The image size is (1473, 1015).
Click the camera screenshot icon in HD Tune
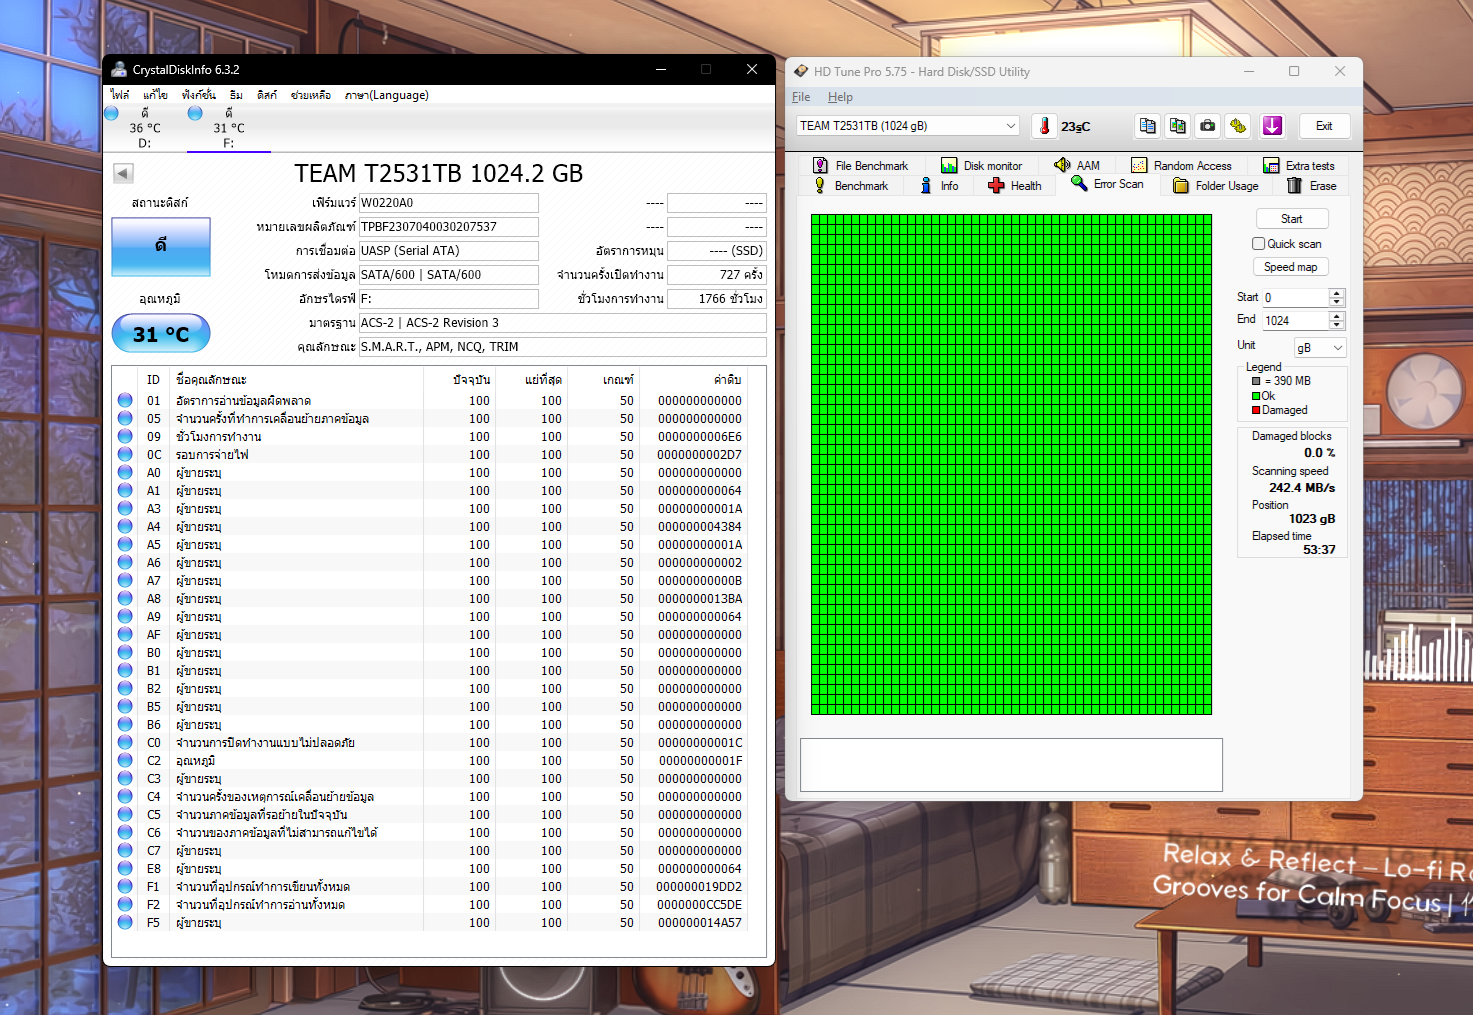1208,126
